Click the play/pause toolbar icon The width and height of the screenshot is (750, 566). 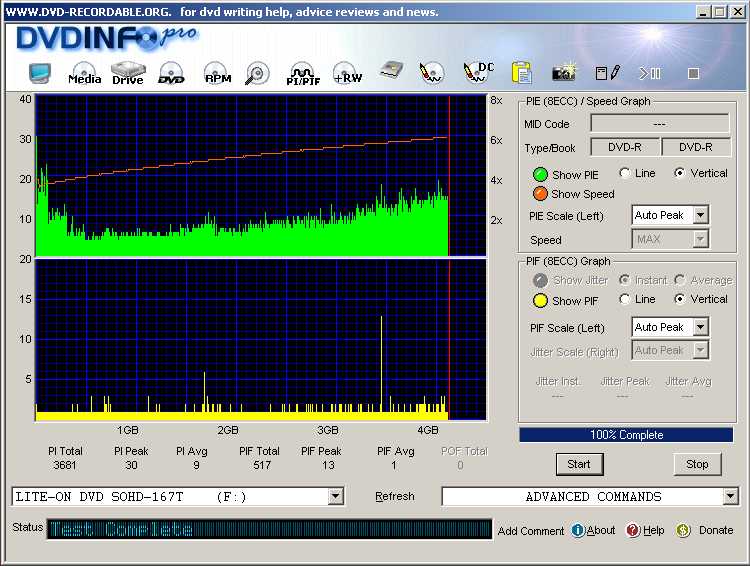pyautogui.click(x=650, y=73)
